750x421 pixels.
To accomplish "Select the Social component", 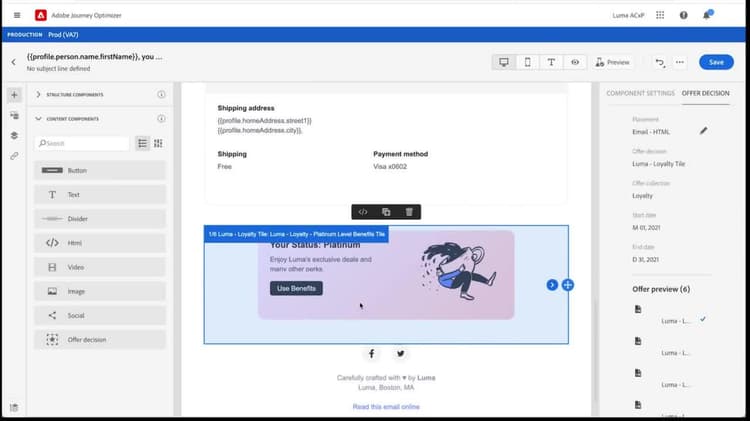I will click(x=100, y=315).
